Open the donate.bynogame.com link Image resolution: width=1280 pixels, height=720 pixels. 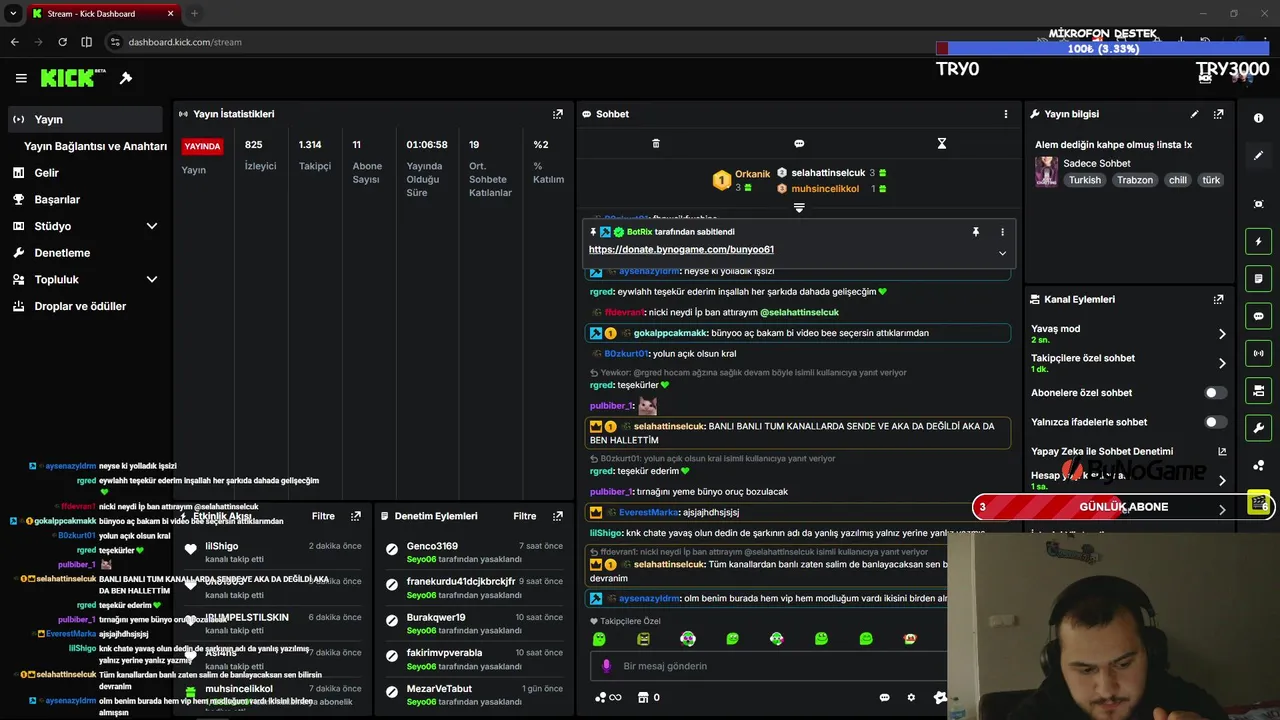(681, 250)
